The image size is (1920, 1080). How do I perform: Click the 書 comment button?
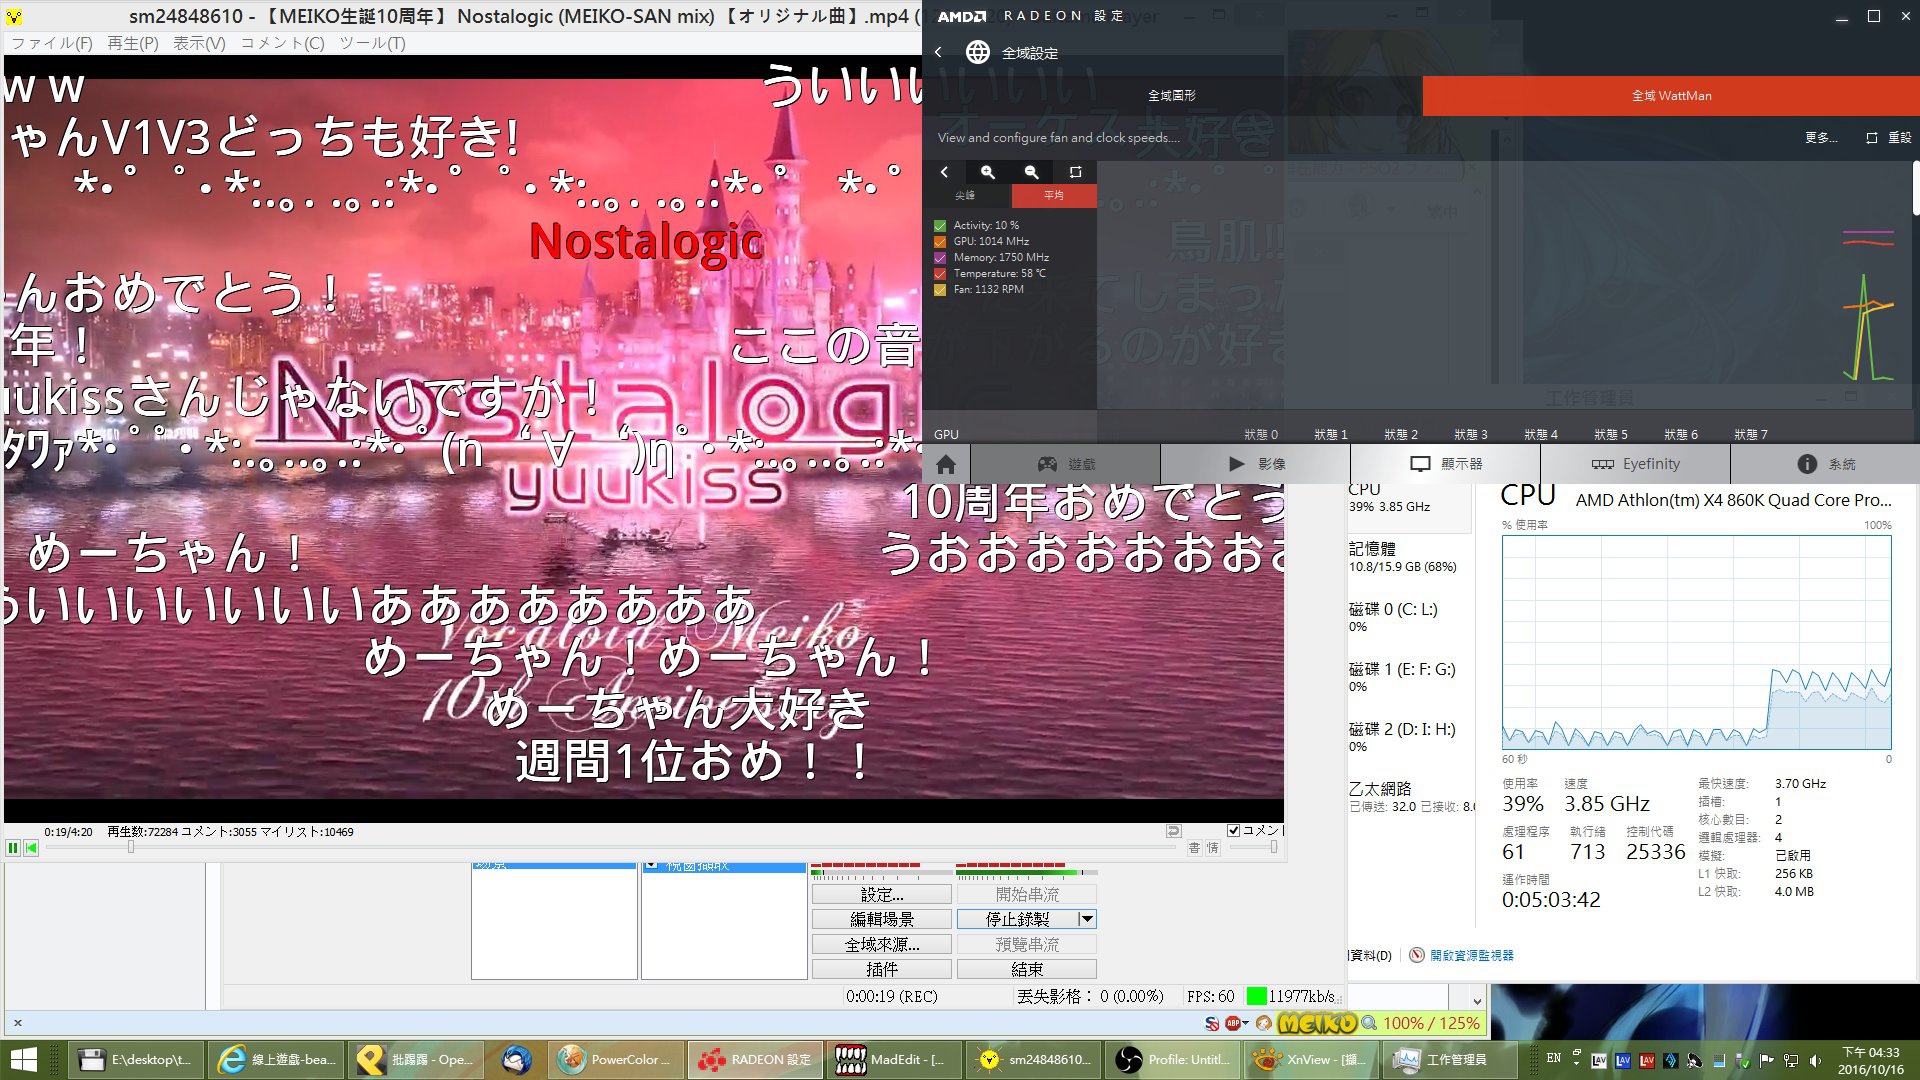[x=1194, y=848]
